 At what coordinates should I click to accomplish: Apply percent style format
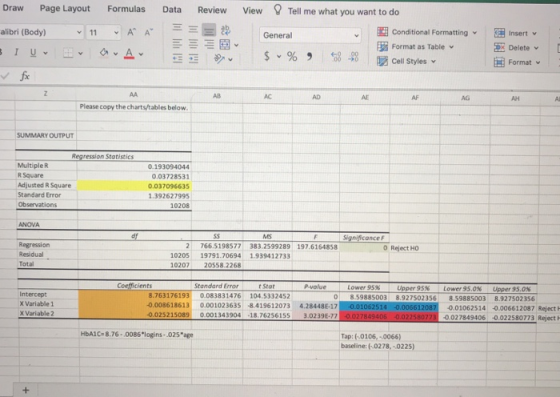point(292,56)
